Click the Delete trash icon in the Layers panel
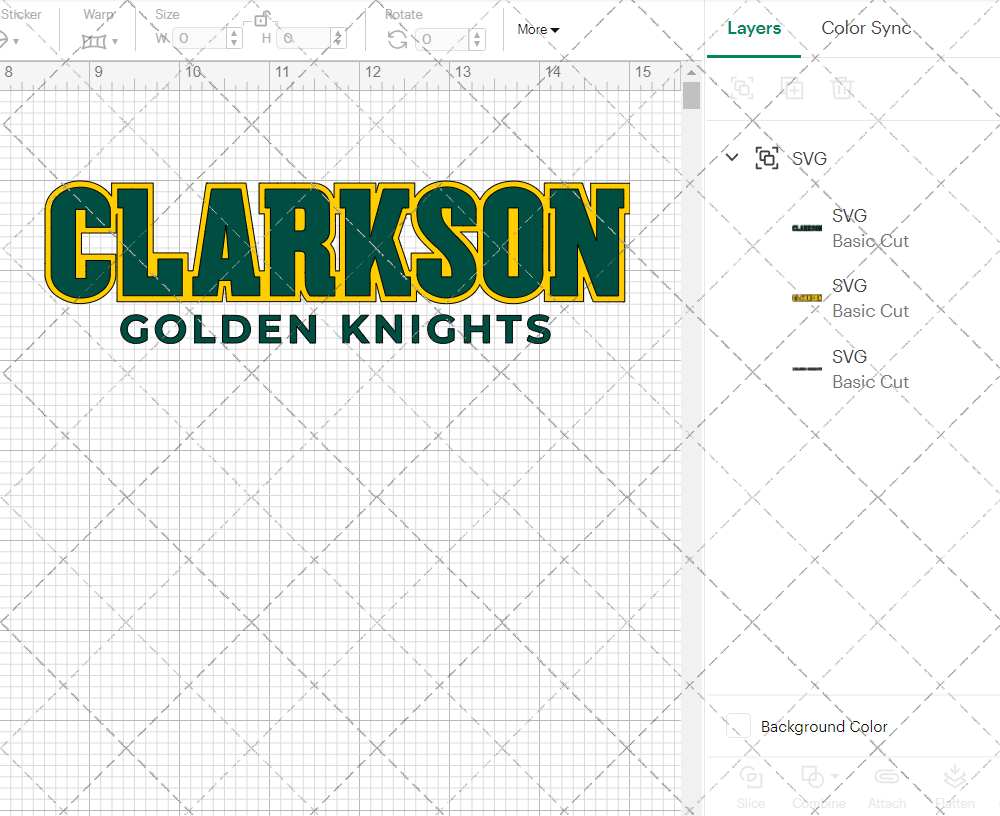1000x816 pixels. click(x=842, y=88)
